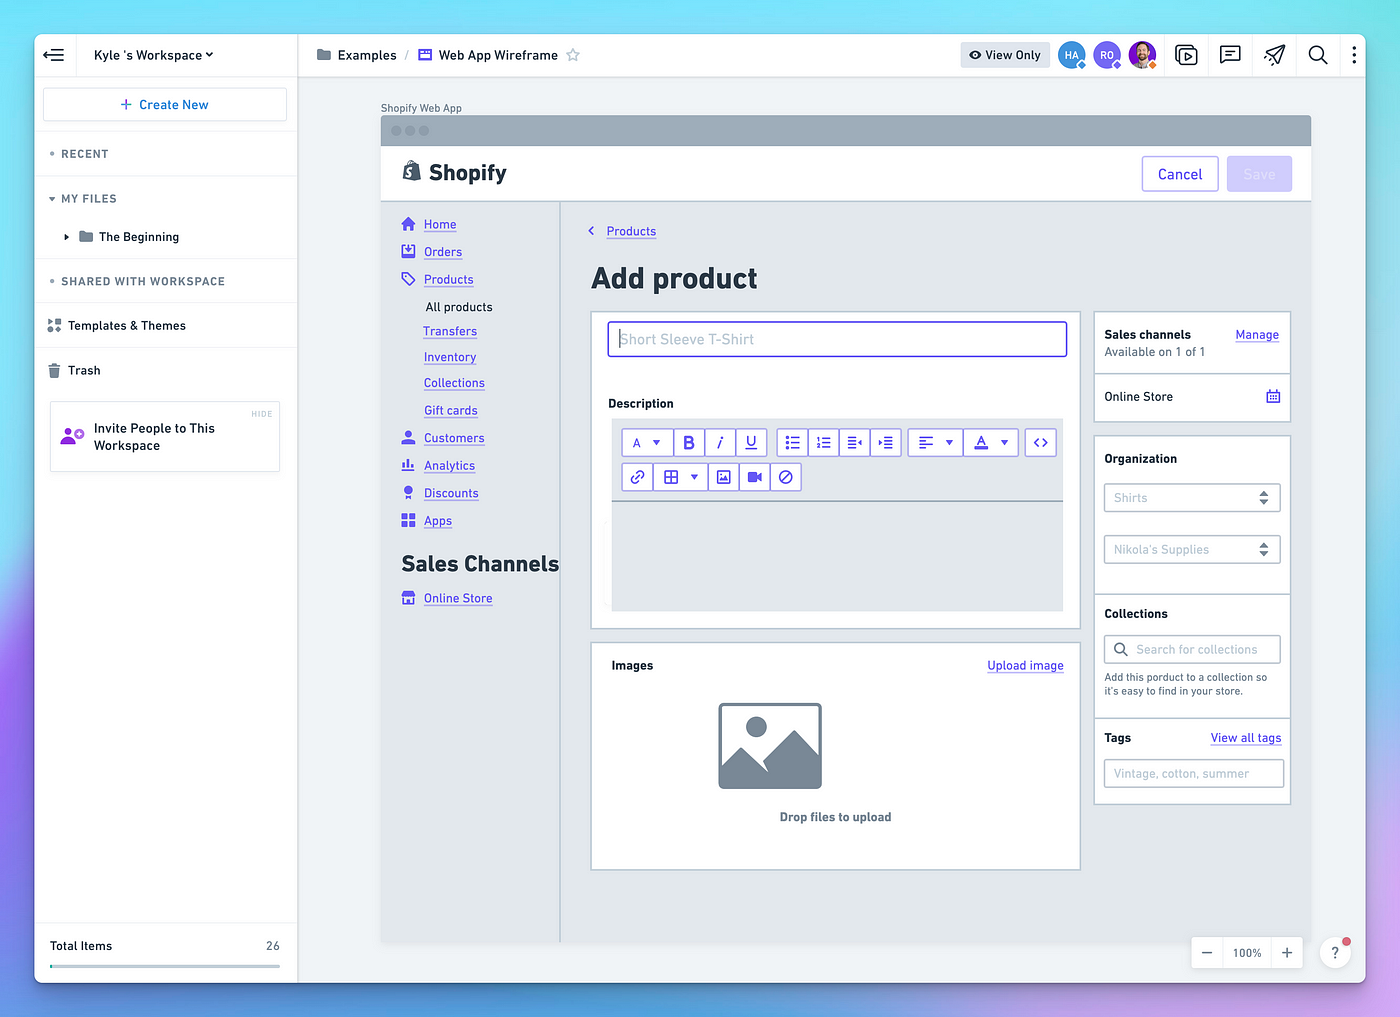Insert a video in description
The height and width of the screenshot is (1017, 1400).
(x=754, y=477)
